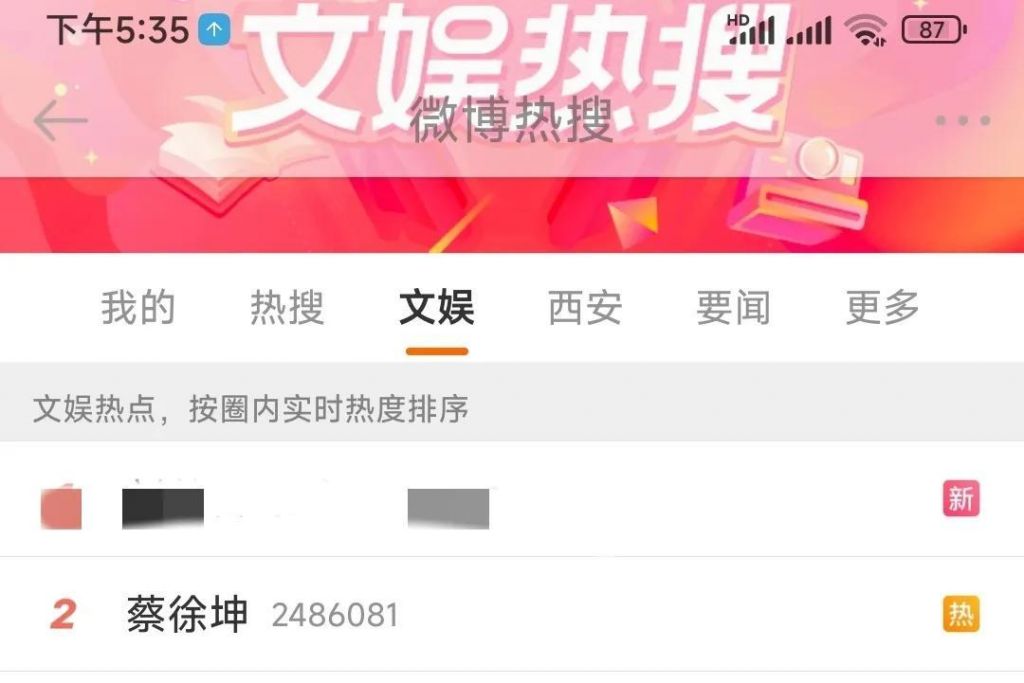Tap the rank number 2 icon
The width and height of the screenshot is (1024, 683).
(x=63, y=615)
